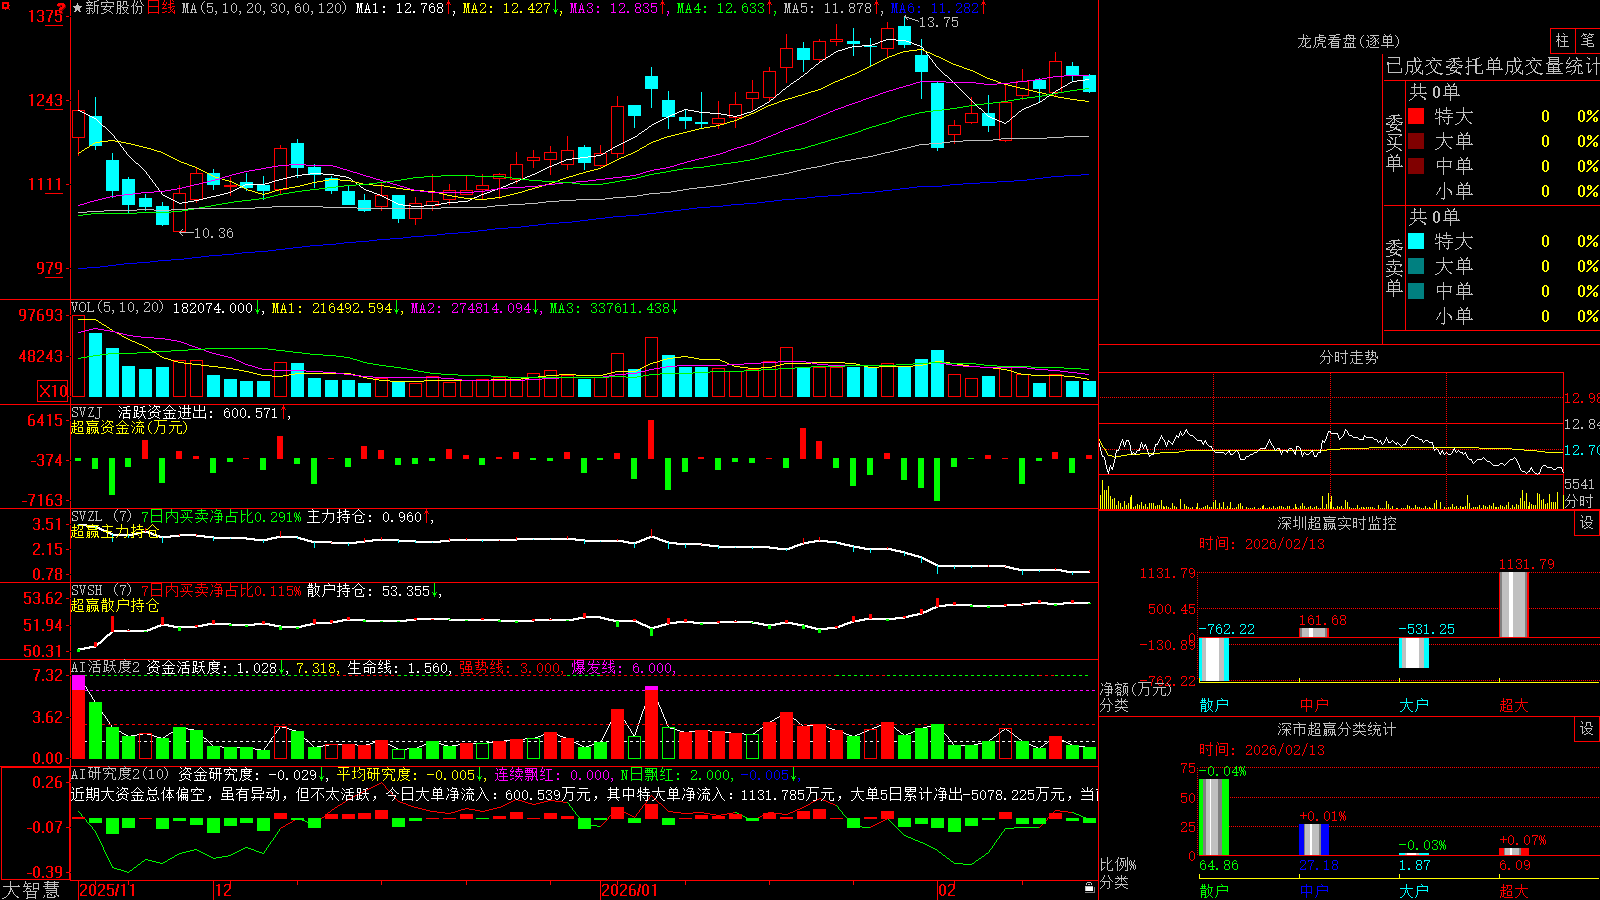Select the SVZJ indicator name
This screenshot has width=1600, height=900.
[x=86, y=412]
